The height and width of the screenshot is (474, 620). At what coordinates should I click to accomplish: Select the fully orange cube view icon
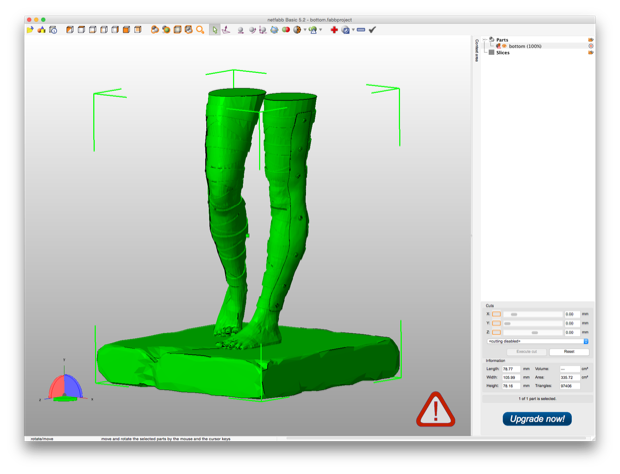point(126,30)
